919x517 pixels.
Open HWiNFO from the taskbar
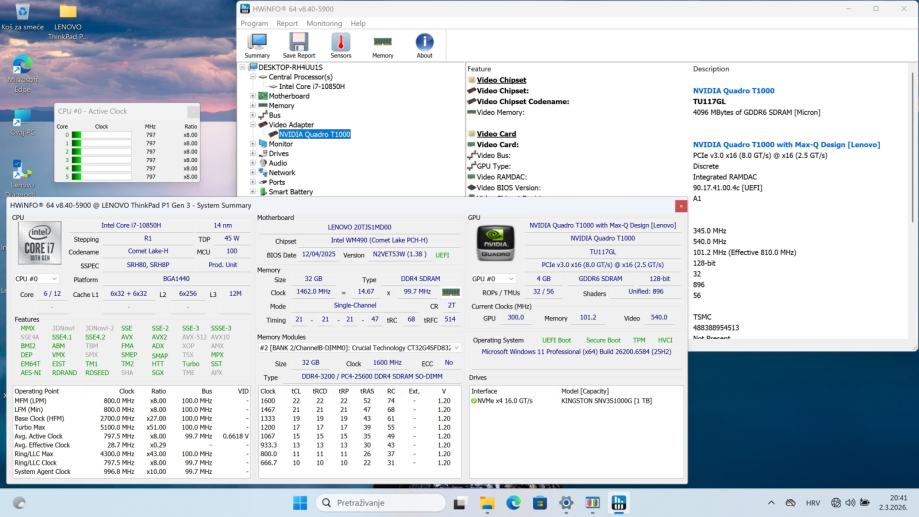point(619,502)
